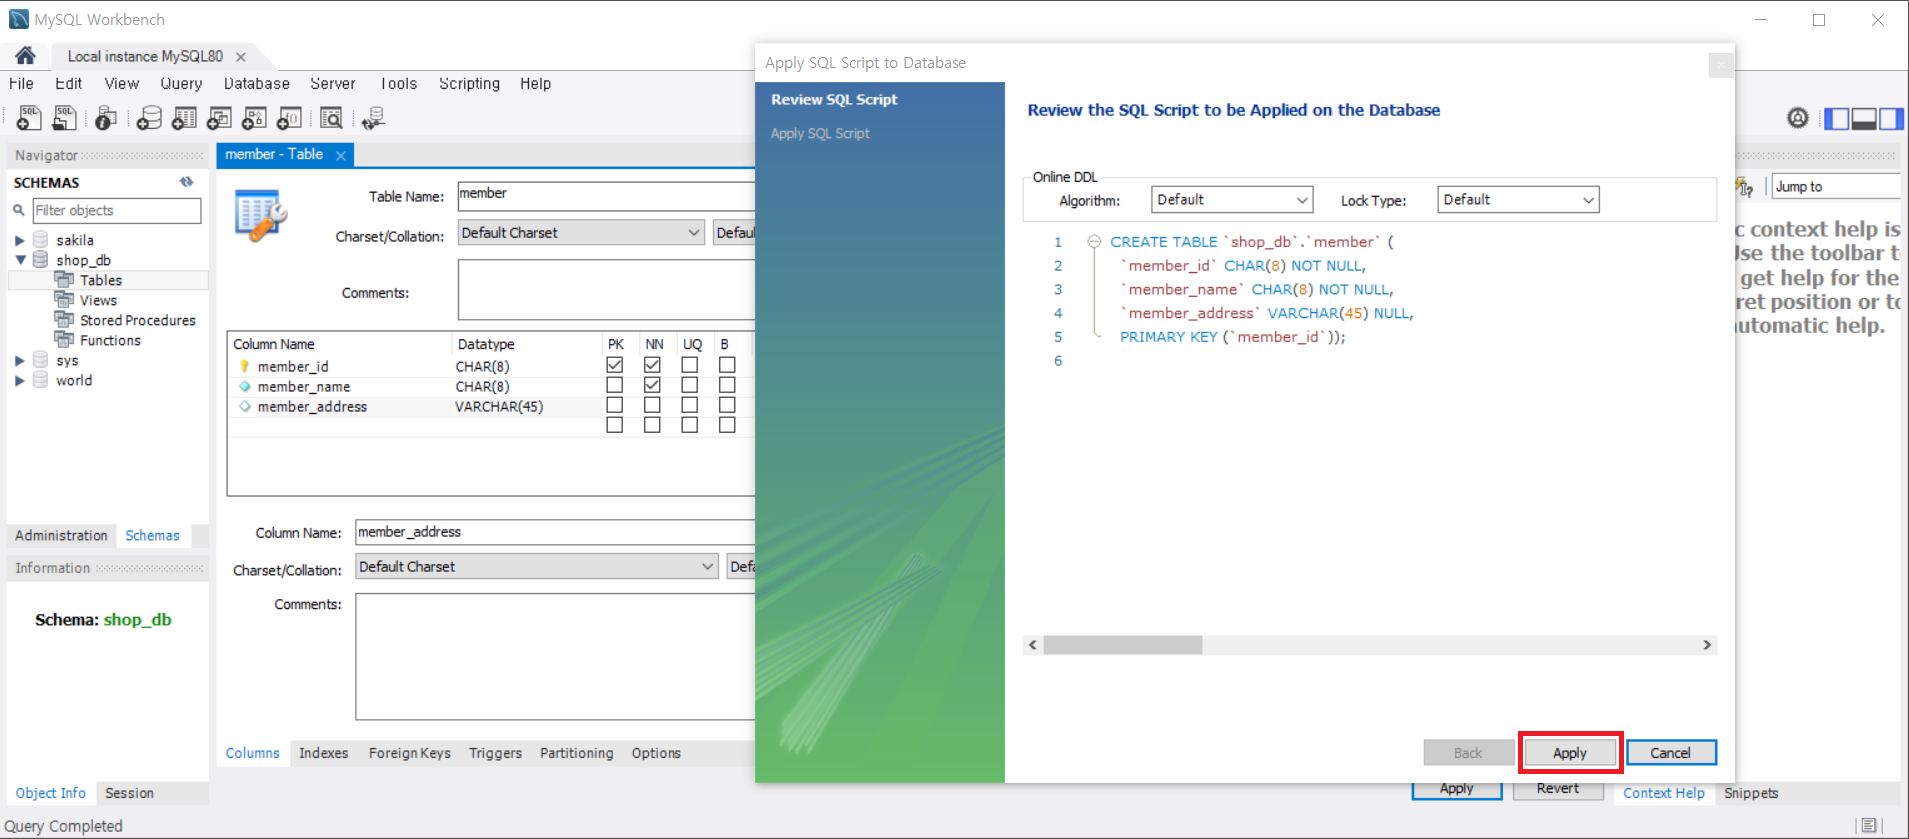Select Tables under shop_db

101,280
